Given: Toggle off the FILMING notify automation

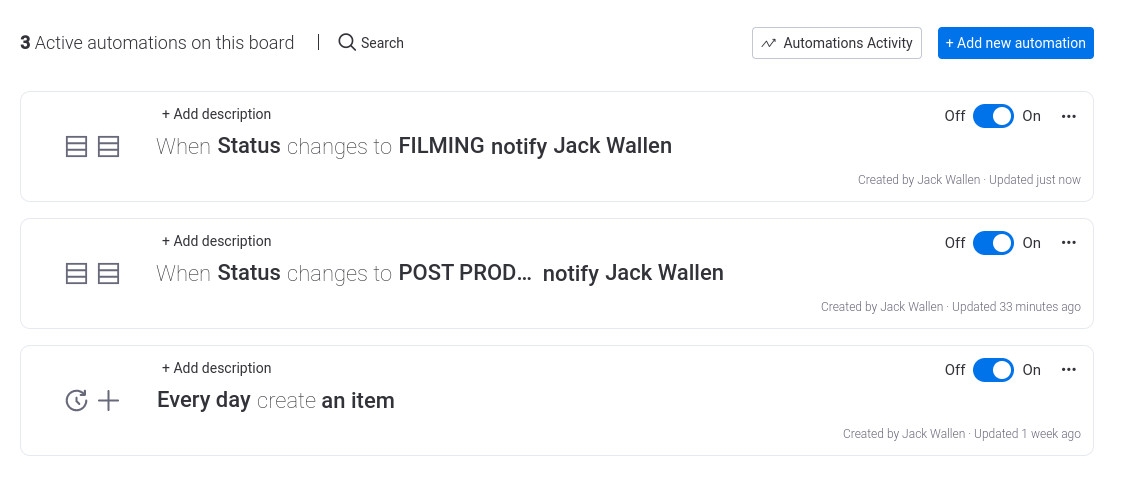Looking at the screenshot, I should (993, 116).
